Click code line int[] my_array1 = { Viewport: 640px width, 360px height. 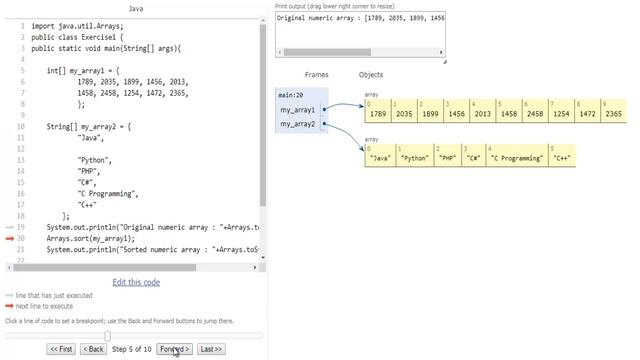coord(83,71)
